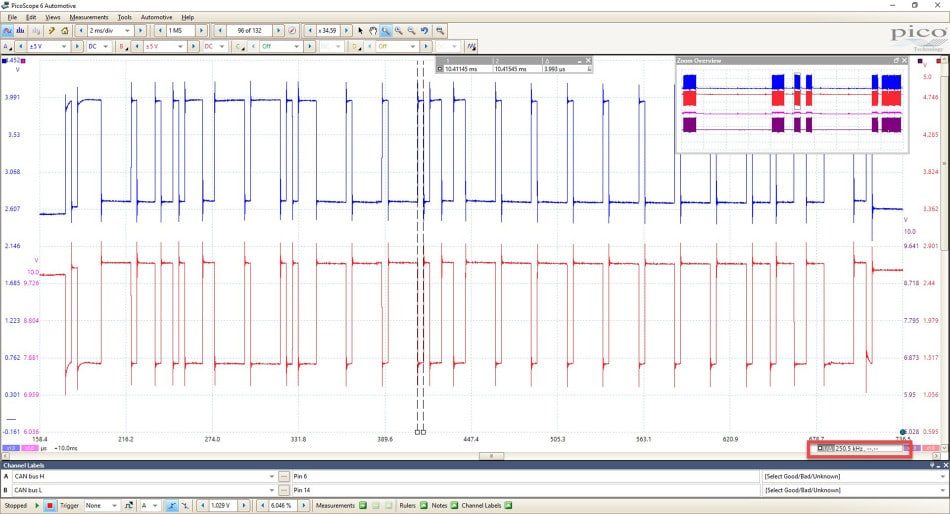
Task: Open the buffer navigator compass icon
Action: point(292,30)
